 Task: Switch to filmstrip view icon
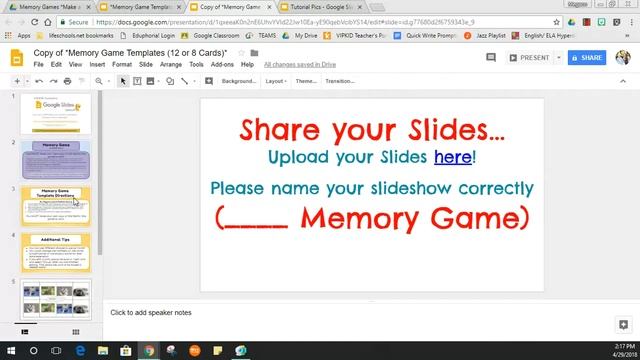point(25,332)
